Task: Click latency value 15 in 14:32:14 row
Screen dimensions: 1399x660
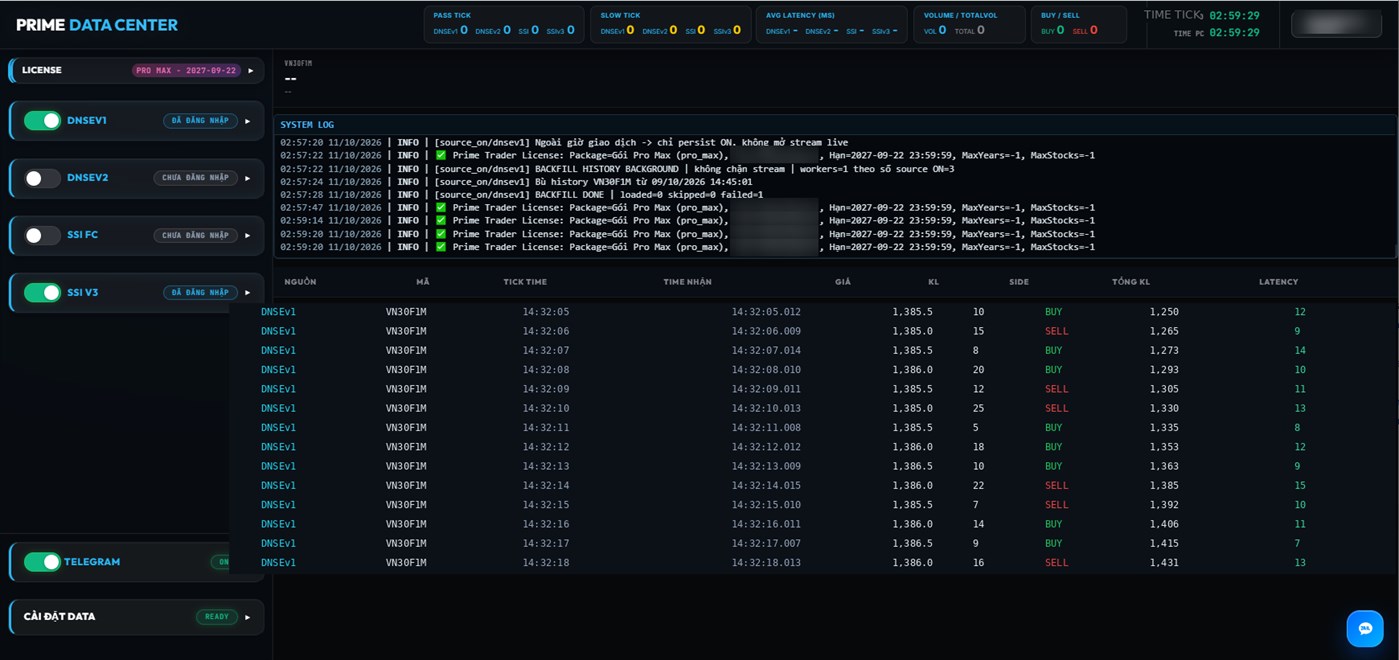Action: pos(1300,486)
